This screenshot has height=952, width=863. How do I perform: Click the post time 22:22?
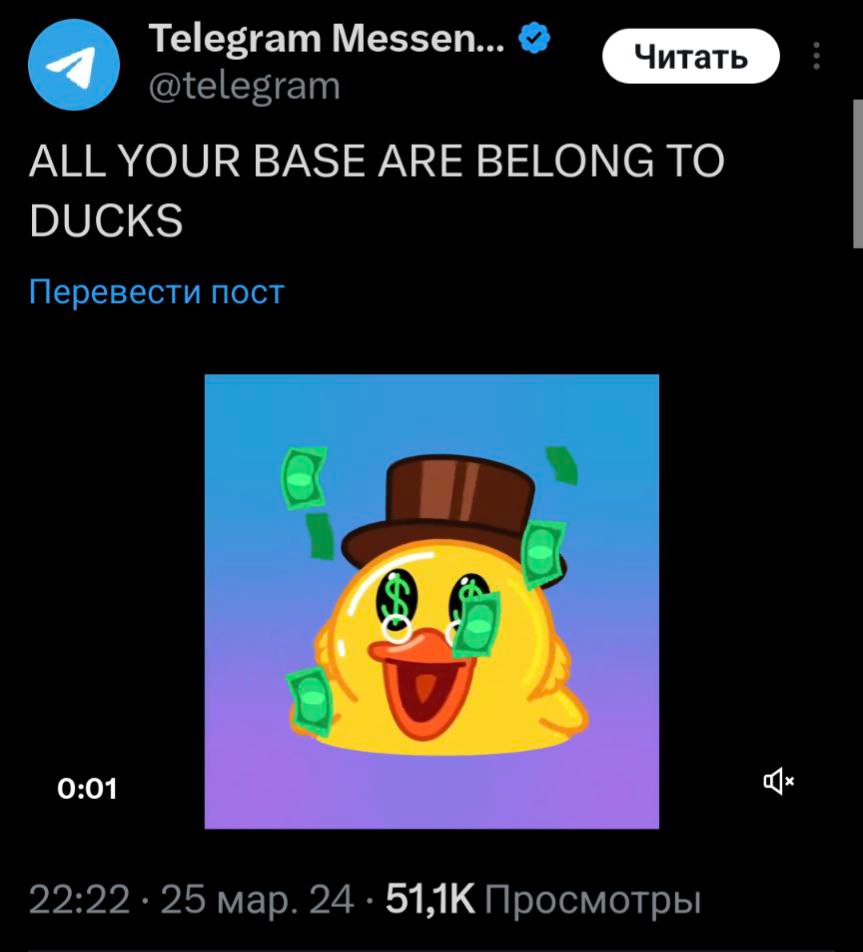click(x=80, y=900)
